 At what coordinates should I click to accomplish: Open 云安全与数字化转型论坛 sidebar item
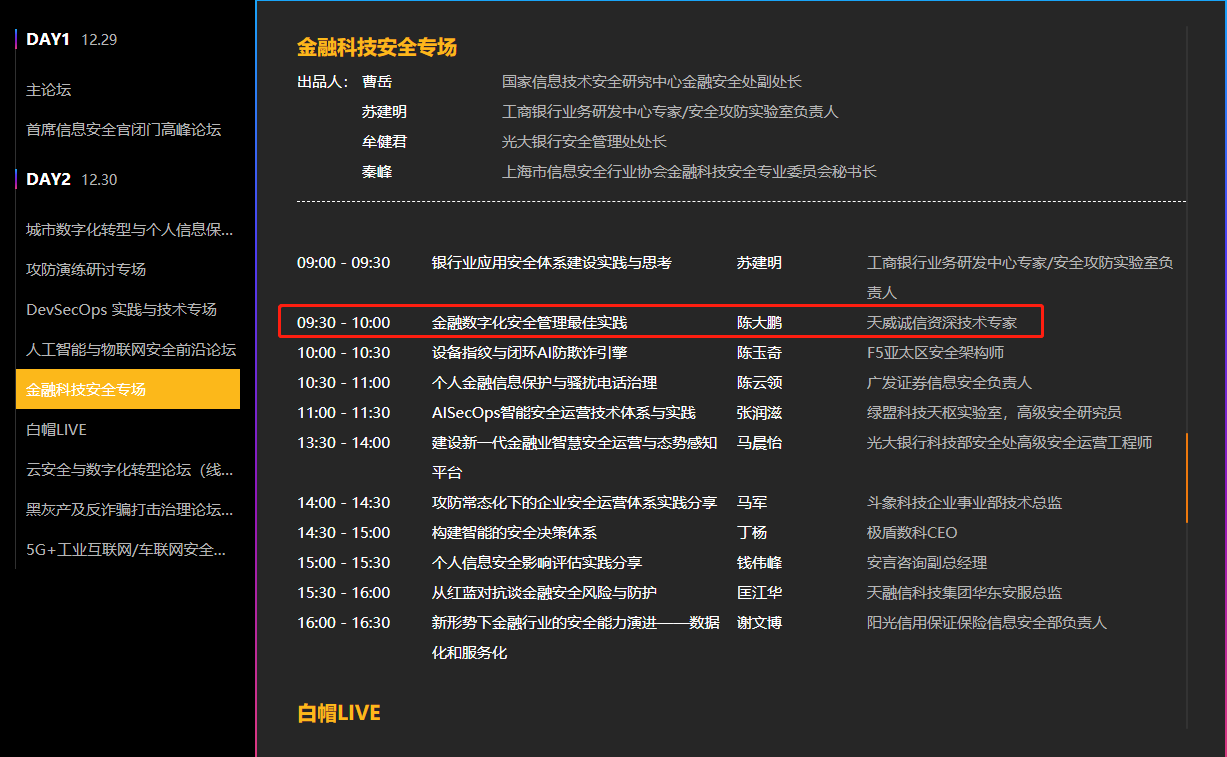(128, 470)
